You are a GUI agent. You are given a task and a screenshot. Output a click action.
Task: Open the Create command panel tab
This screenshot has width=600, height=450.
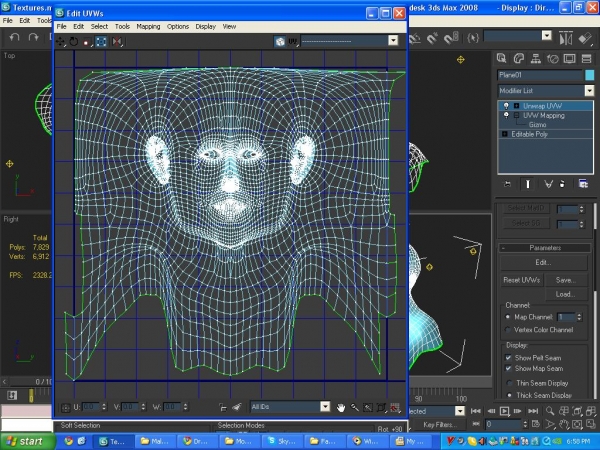(501, 58)
